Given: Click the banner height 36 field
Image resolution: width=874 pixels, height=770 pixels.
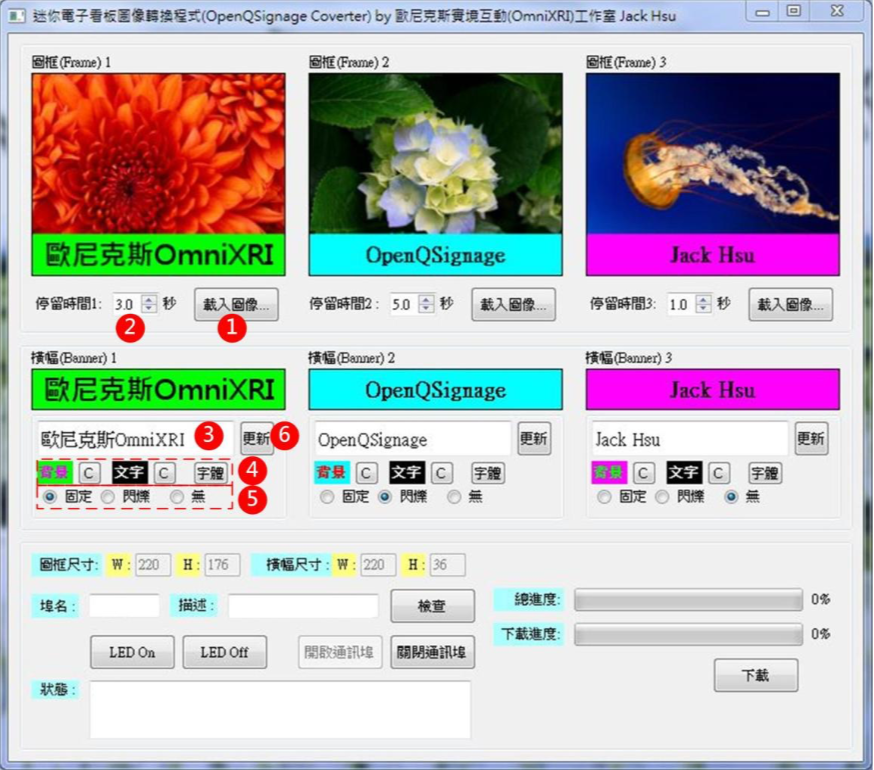Looking at the screenshot, I should (447, 565).
